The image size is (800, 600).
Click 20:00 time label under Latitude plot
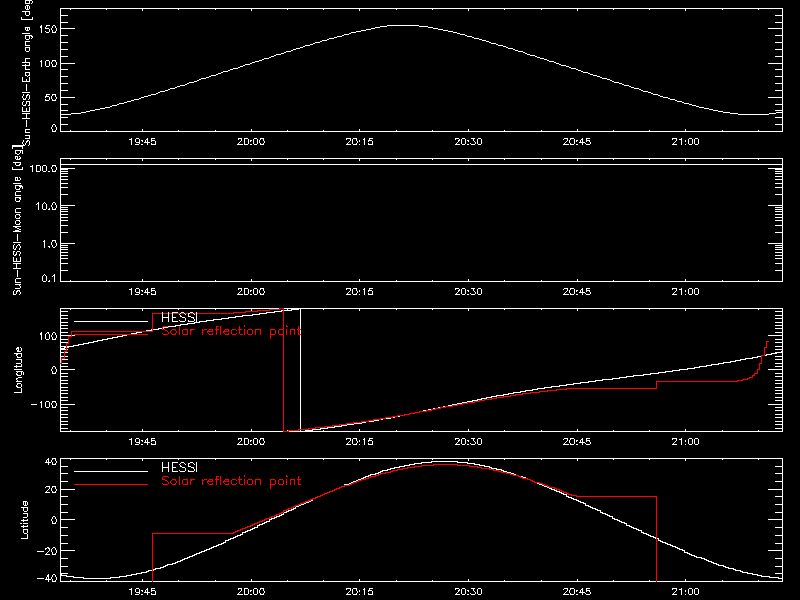coord(251,591)
